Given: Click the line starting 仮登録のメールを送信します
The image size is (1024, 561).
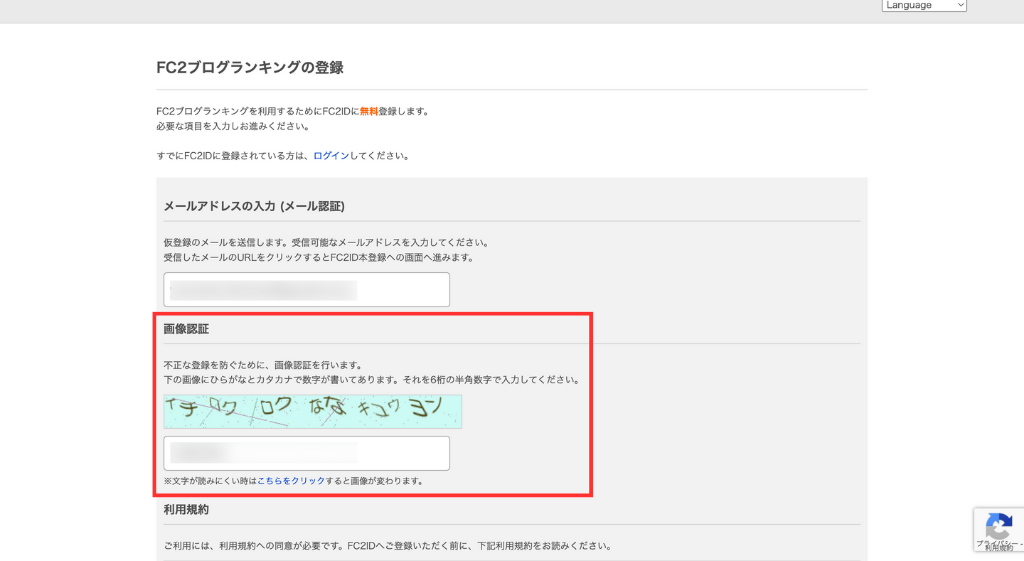Looking at the screenshot, I should pos(327,243).
